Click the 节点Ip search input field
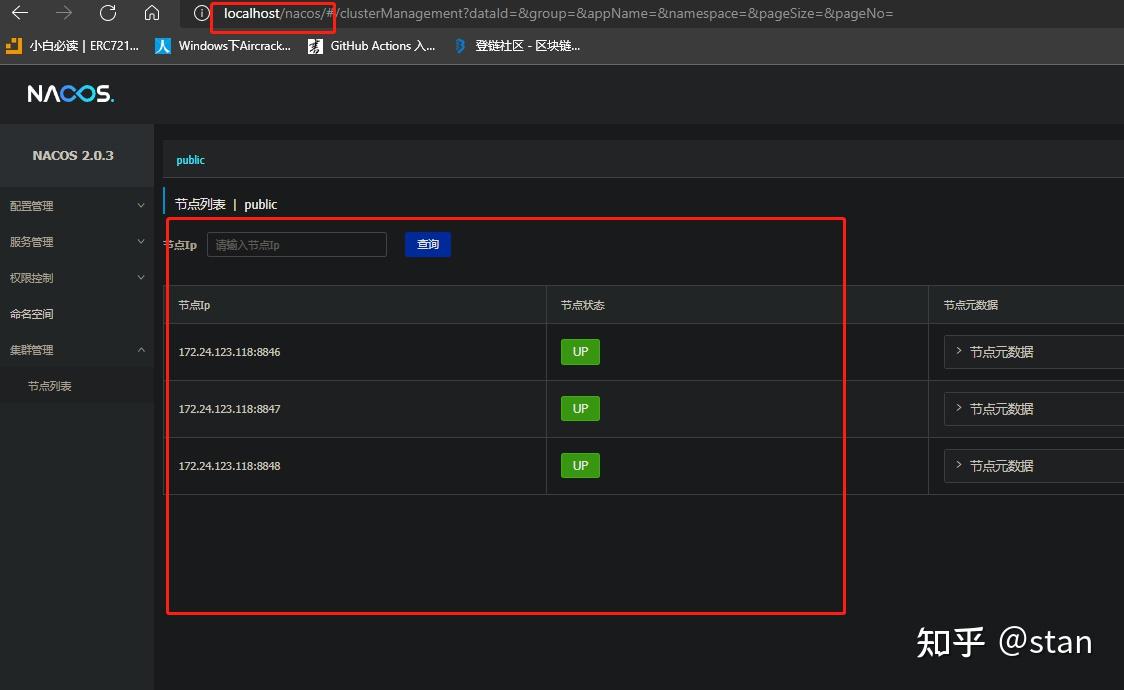 (x=296, y=244)
